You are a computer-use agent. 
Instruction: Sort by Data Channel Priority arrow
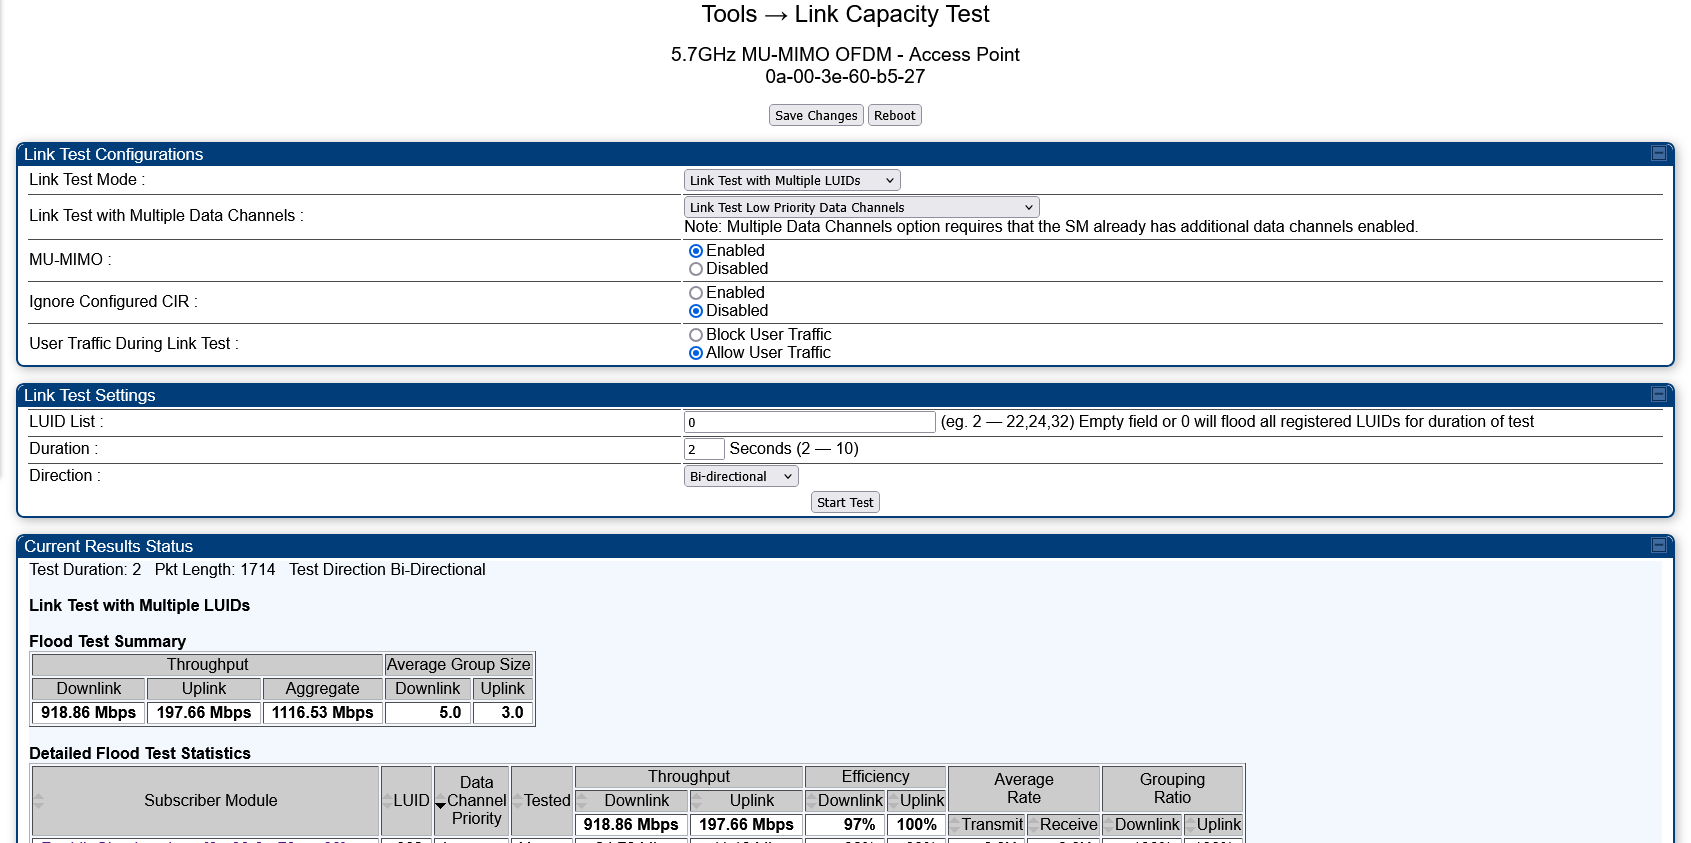[440, 805]
